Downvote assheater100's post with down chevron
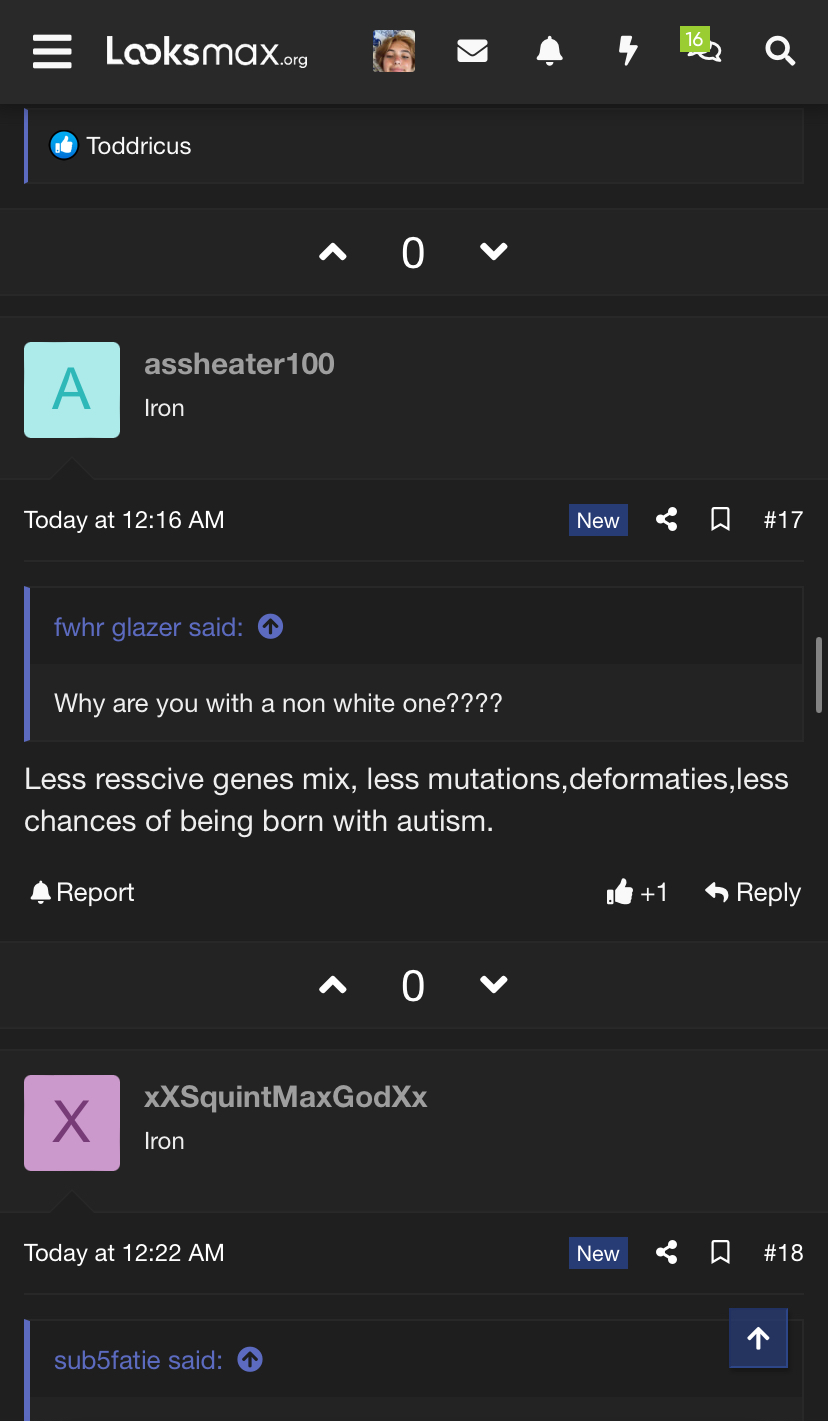The width and height of the screenshot is (828, 1421). coord(494,985)
